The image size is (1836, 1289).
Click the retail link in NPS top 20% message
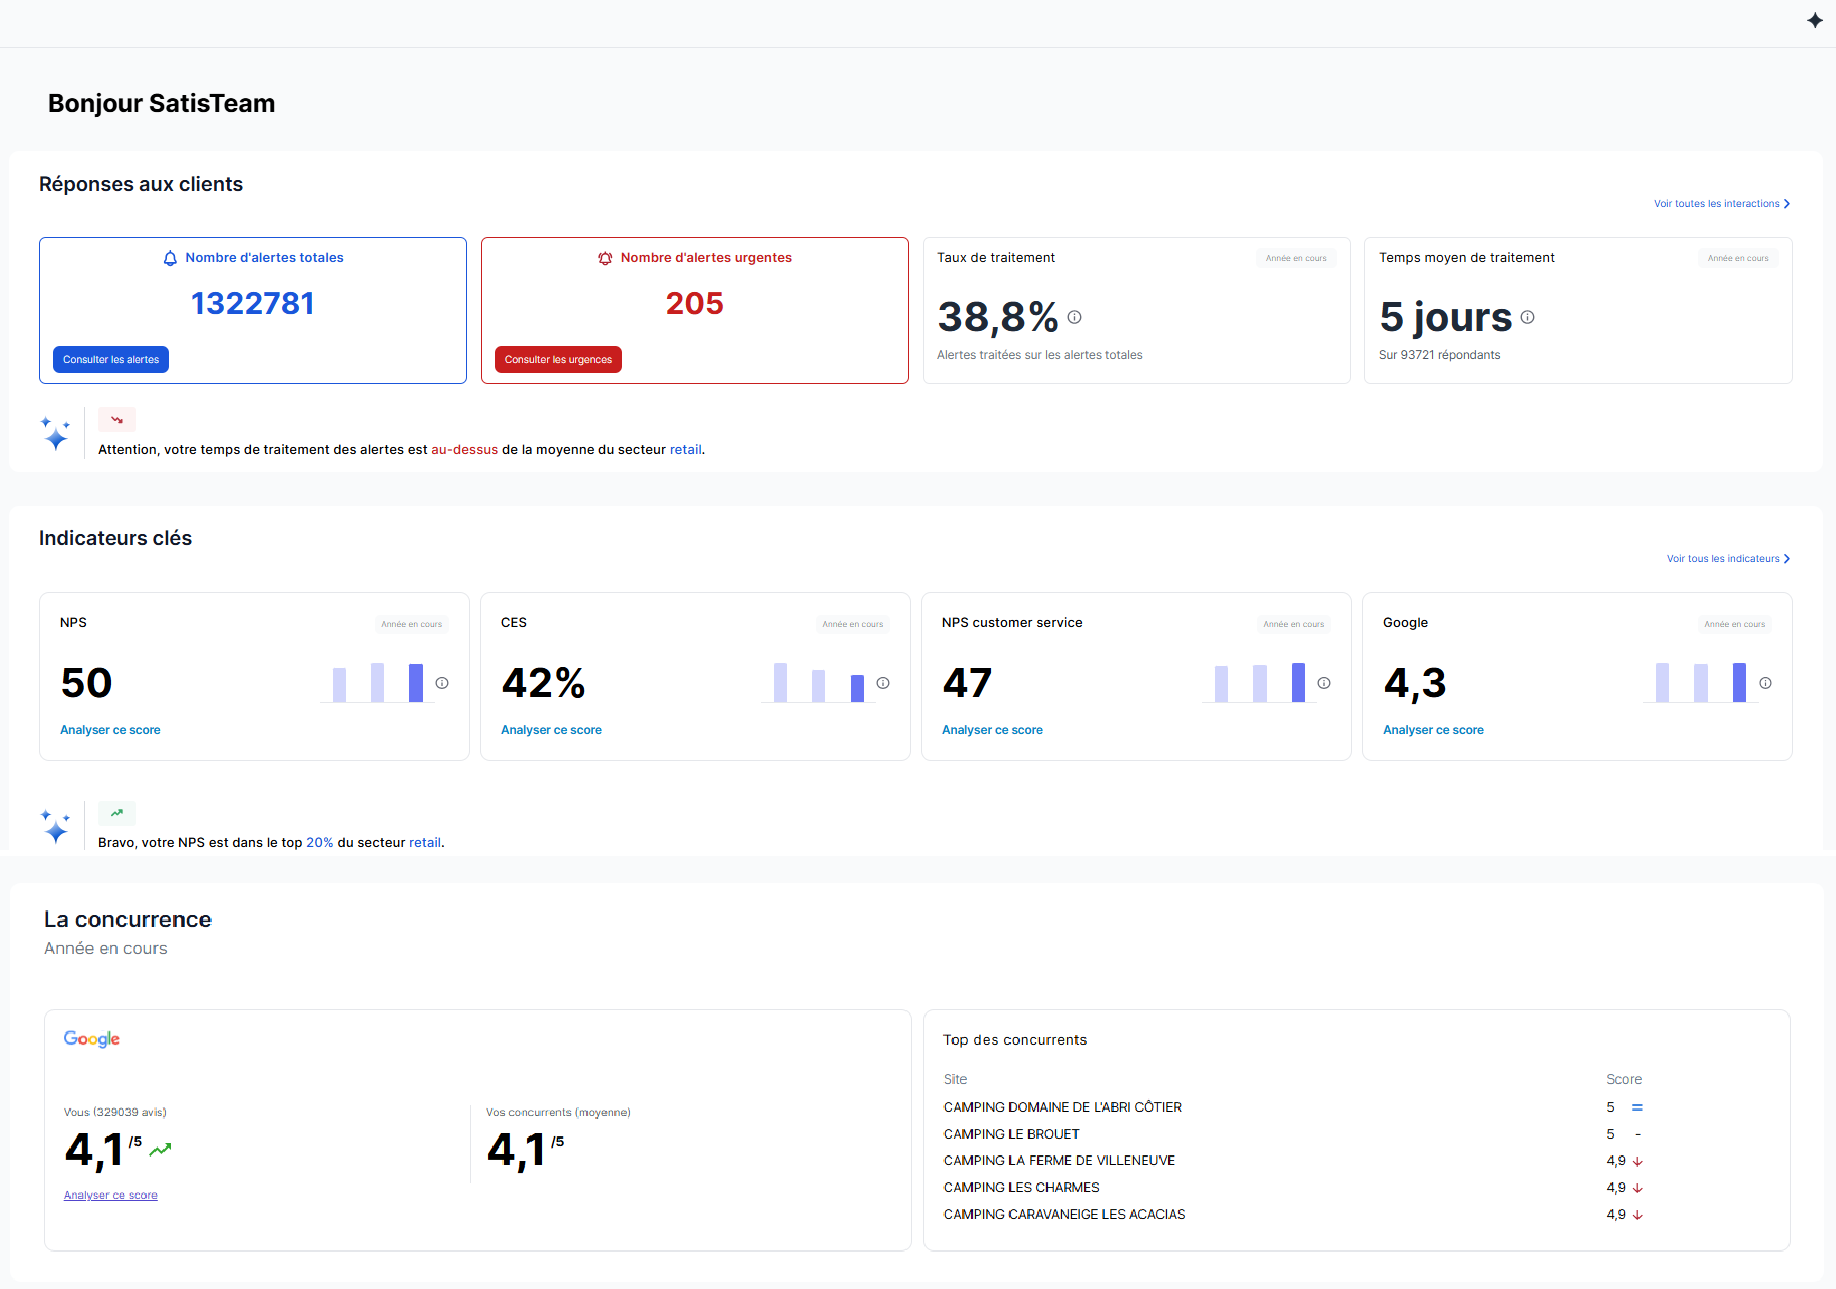[x=424, y=843]
